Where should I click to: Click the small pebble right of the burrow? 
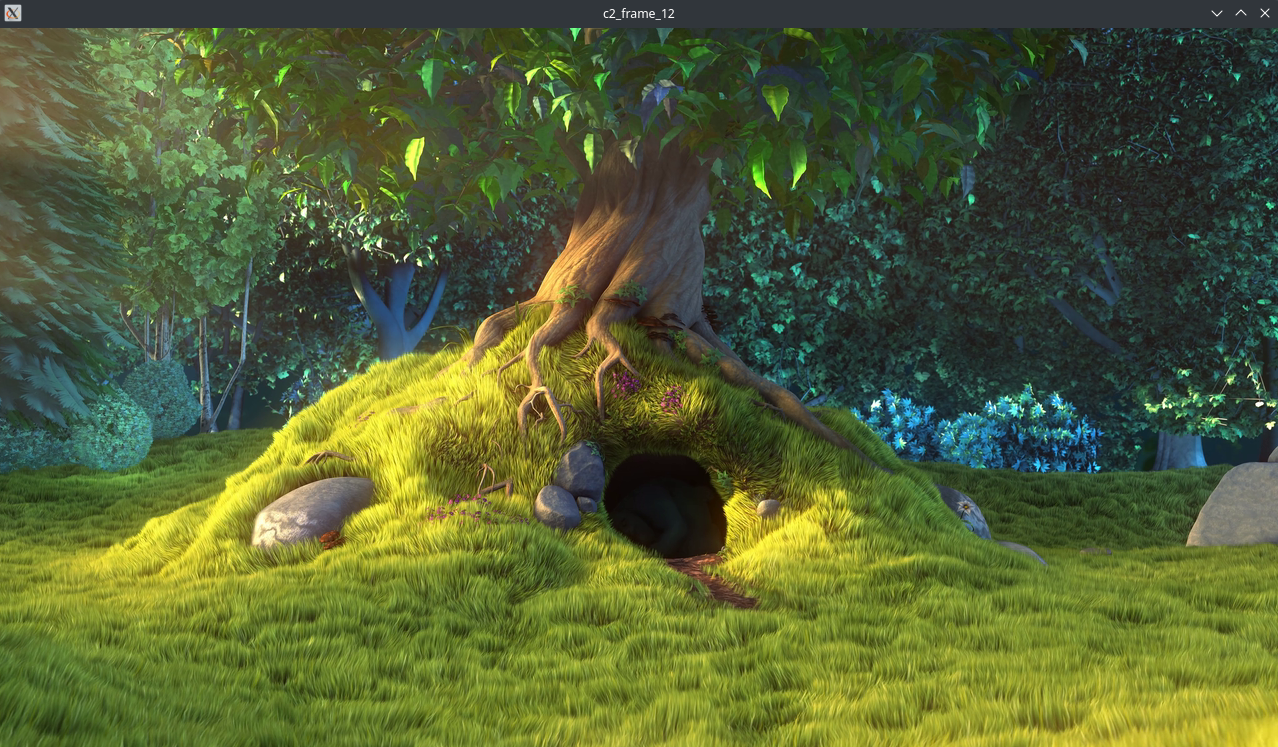coord(768,508)
